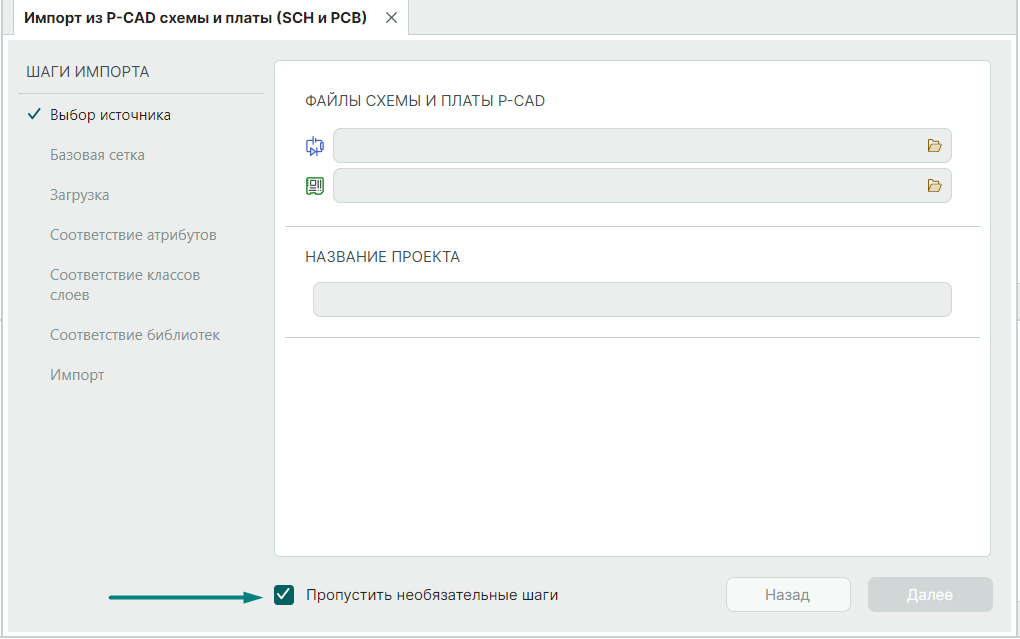Select the 'Соответствие атрибутов' step
This screenshot has width=1020, height=639.
tap(133, 235)
